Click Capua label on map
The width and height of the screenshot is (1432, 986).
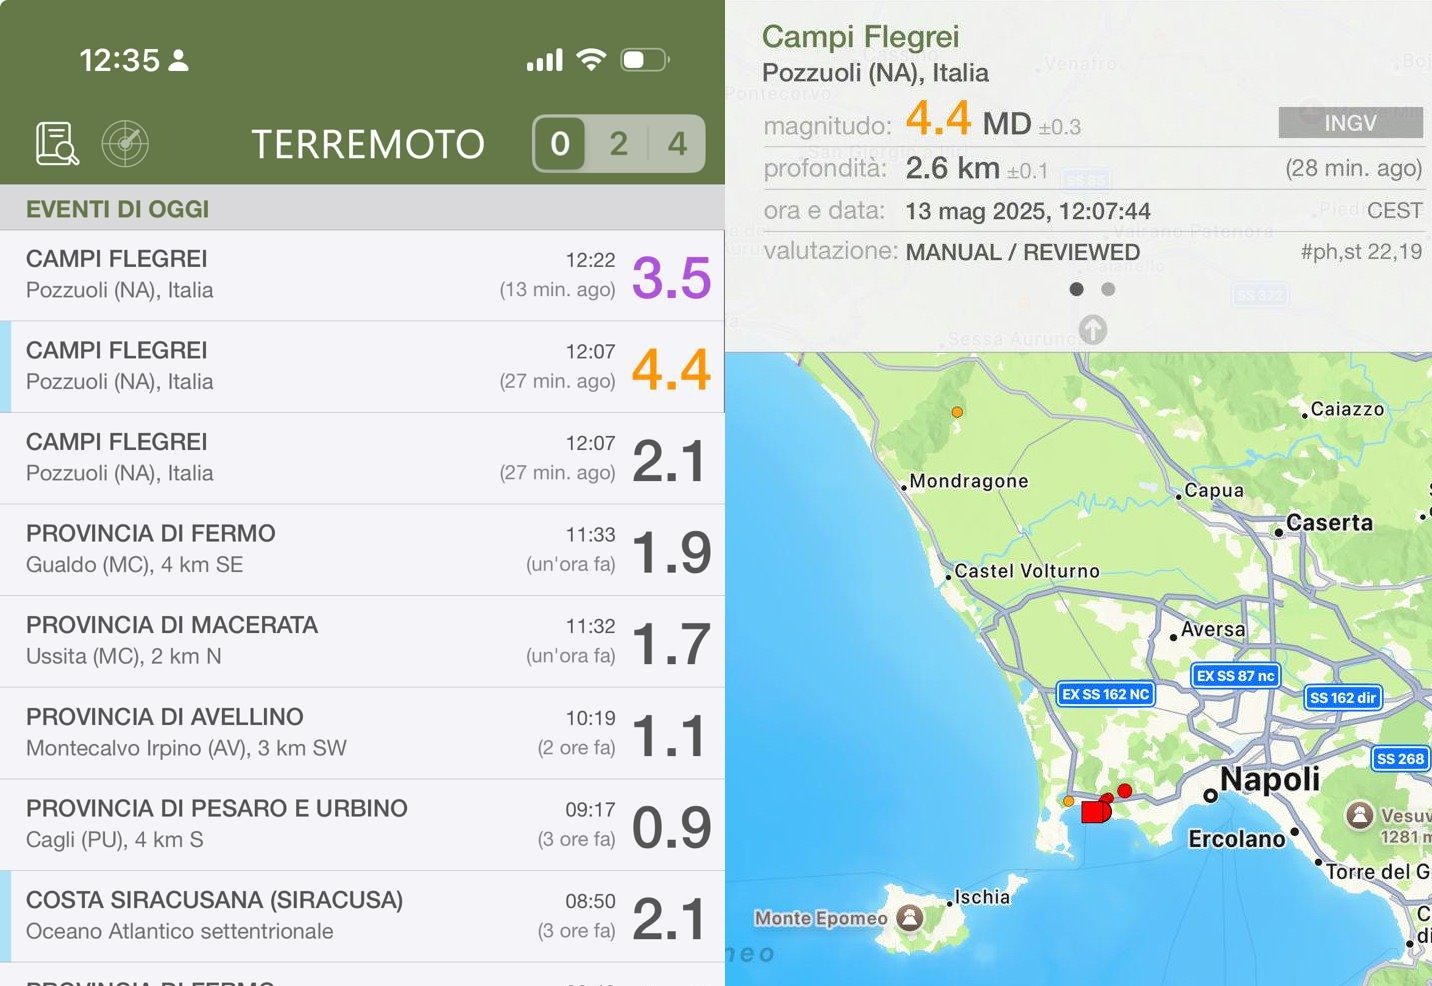pyautogui.click(x=1214, y=490)
